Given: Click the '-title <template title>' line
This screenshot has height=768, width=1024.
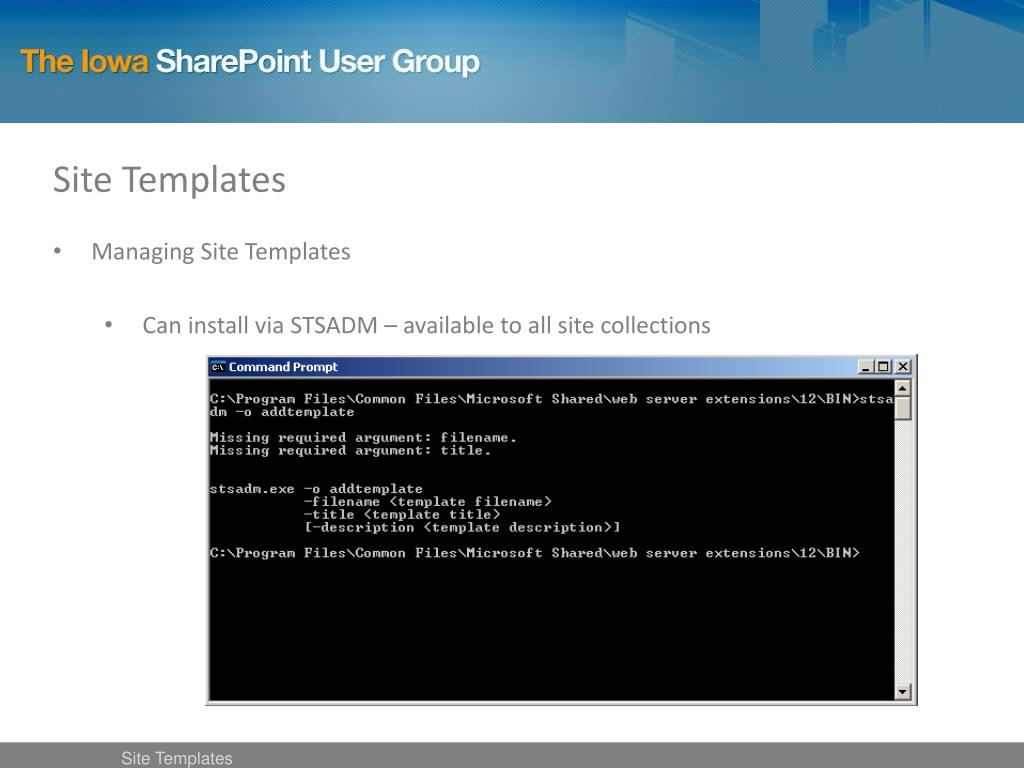Looking at the screenshot, I should pos(402,515).
